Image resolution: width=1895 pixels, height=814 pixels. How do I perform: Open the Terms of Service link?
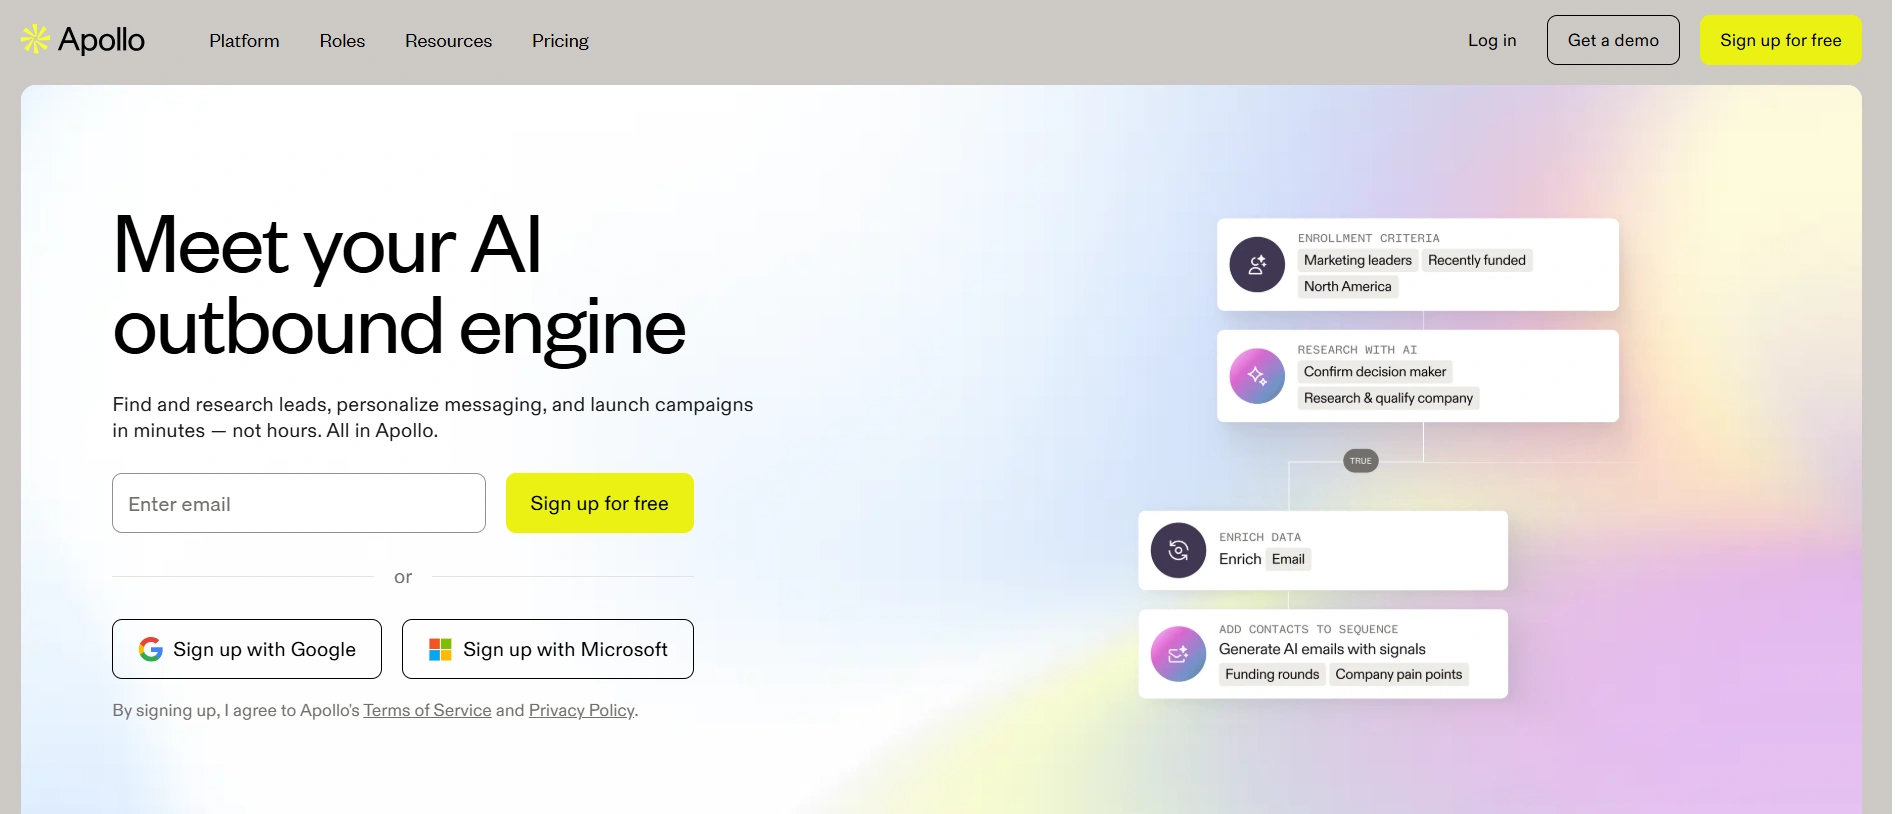(427, 710)
